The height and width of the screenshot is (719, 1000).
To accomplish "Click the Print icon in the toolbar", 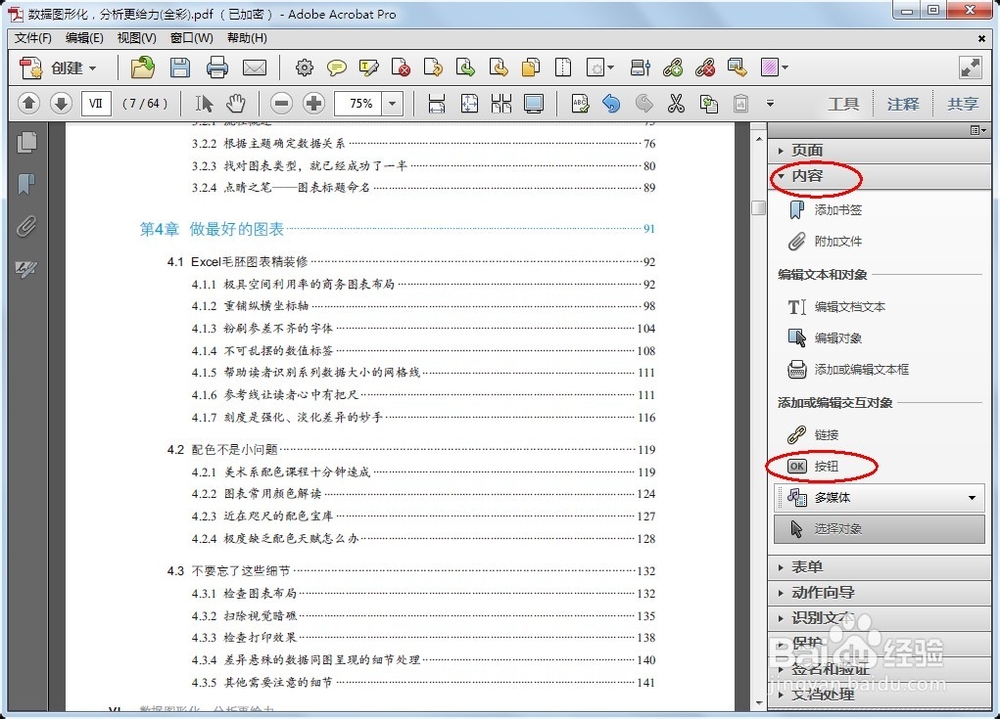I will 217,68.
